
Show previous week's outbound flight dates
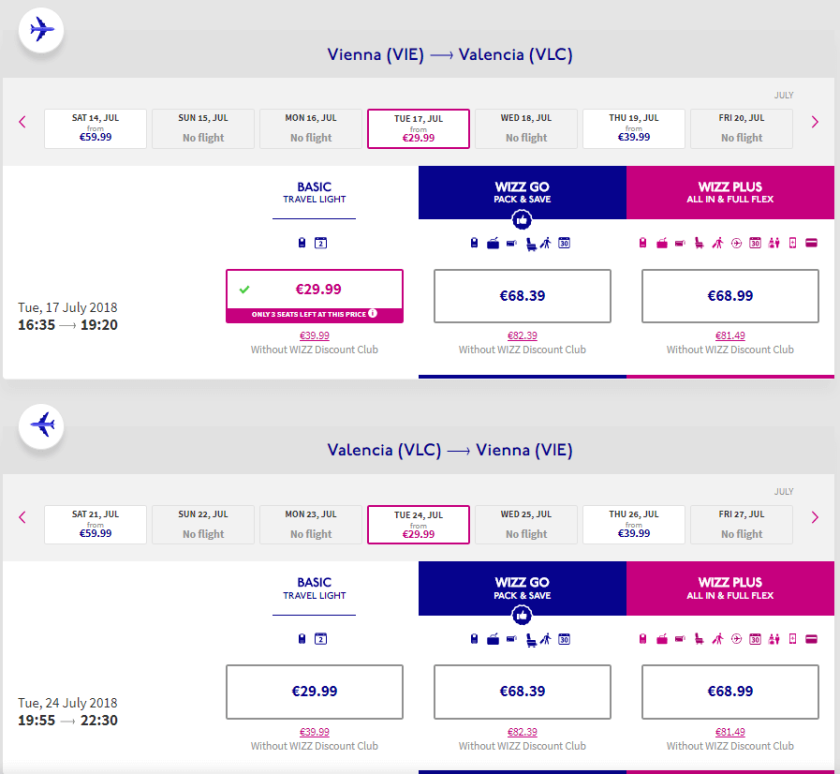22,122
